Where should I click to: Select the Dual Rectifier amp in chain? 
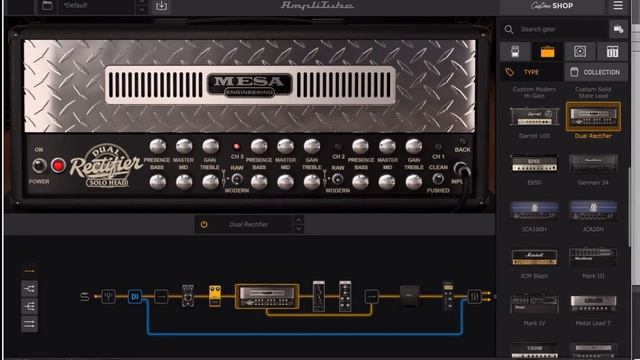(x=267, y=296)
